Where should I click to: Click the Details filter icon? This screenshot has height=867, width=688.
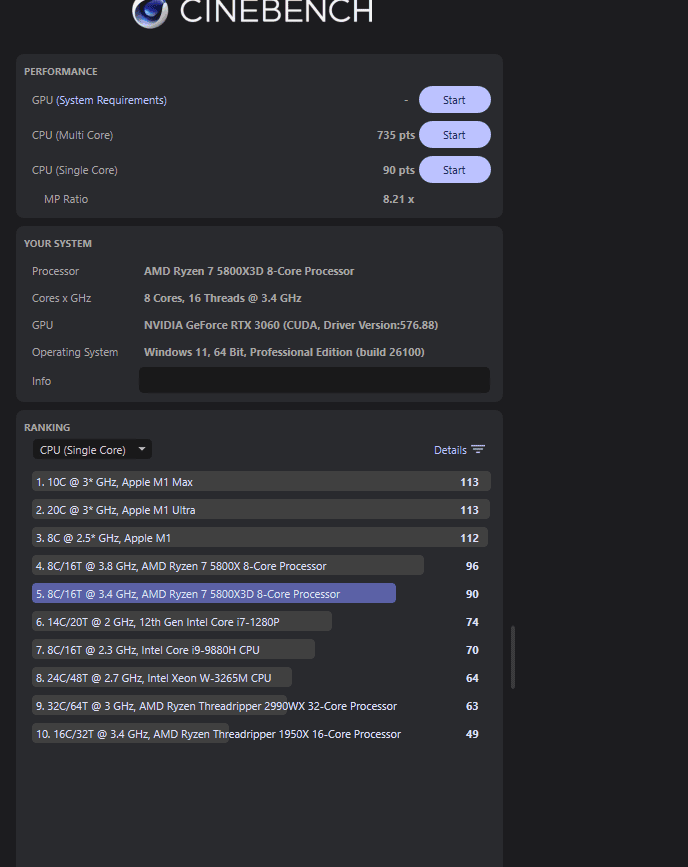[x=478, y=449]
